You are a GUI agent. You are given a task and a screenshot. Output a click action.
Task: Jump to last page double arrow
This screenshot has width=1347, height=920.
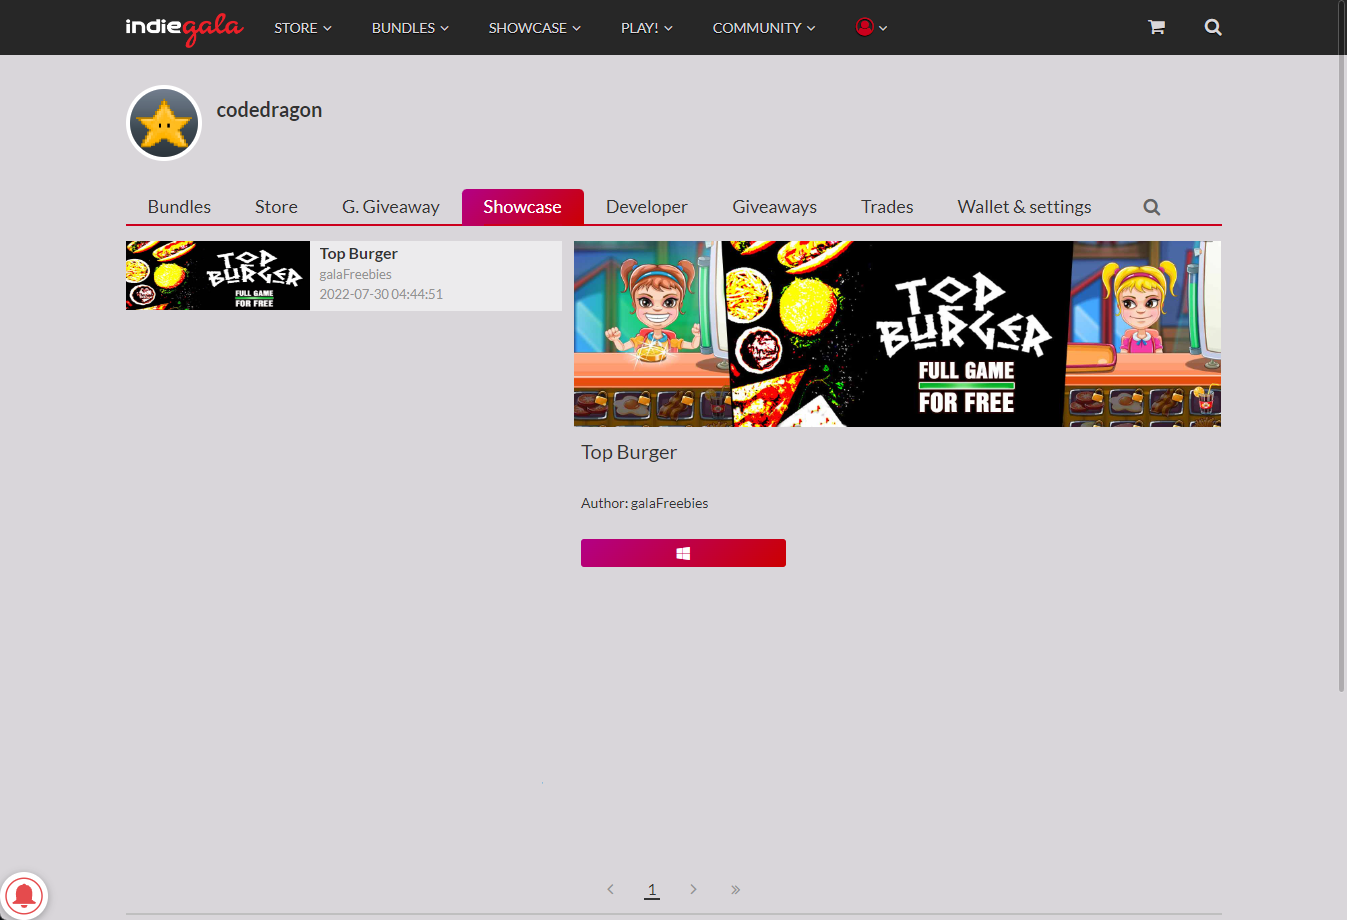click(x=735, y=889)
